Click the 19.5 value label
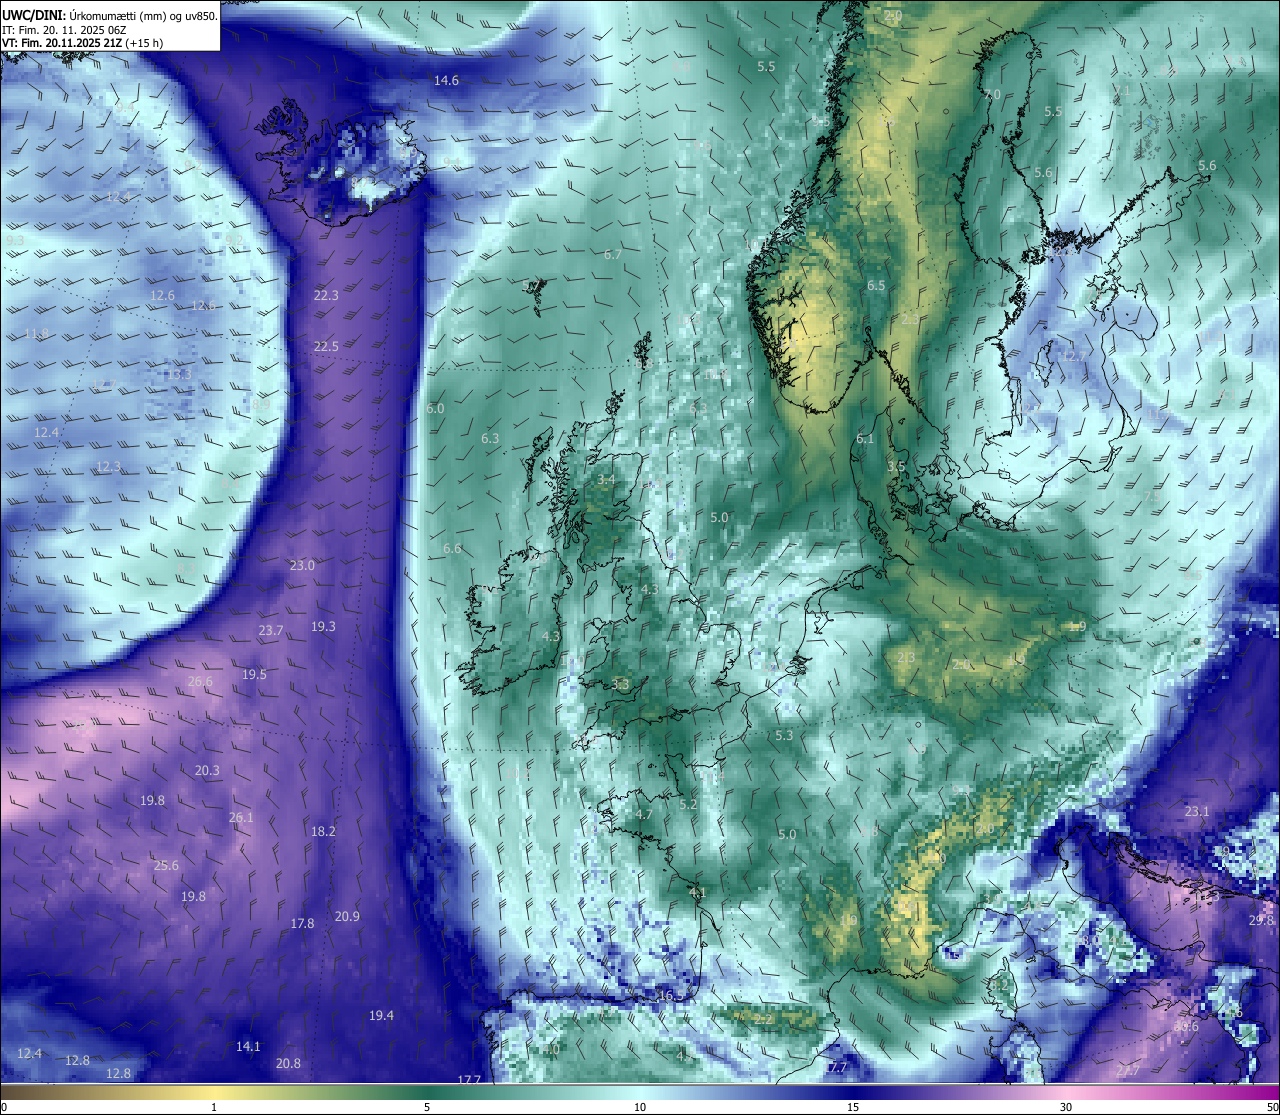Screen dimensions: 1280x1115 coord(254,674)
